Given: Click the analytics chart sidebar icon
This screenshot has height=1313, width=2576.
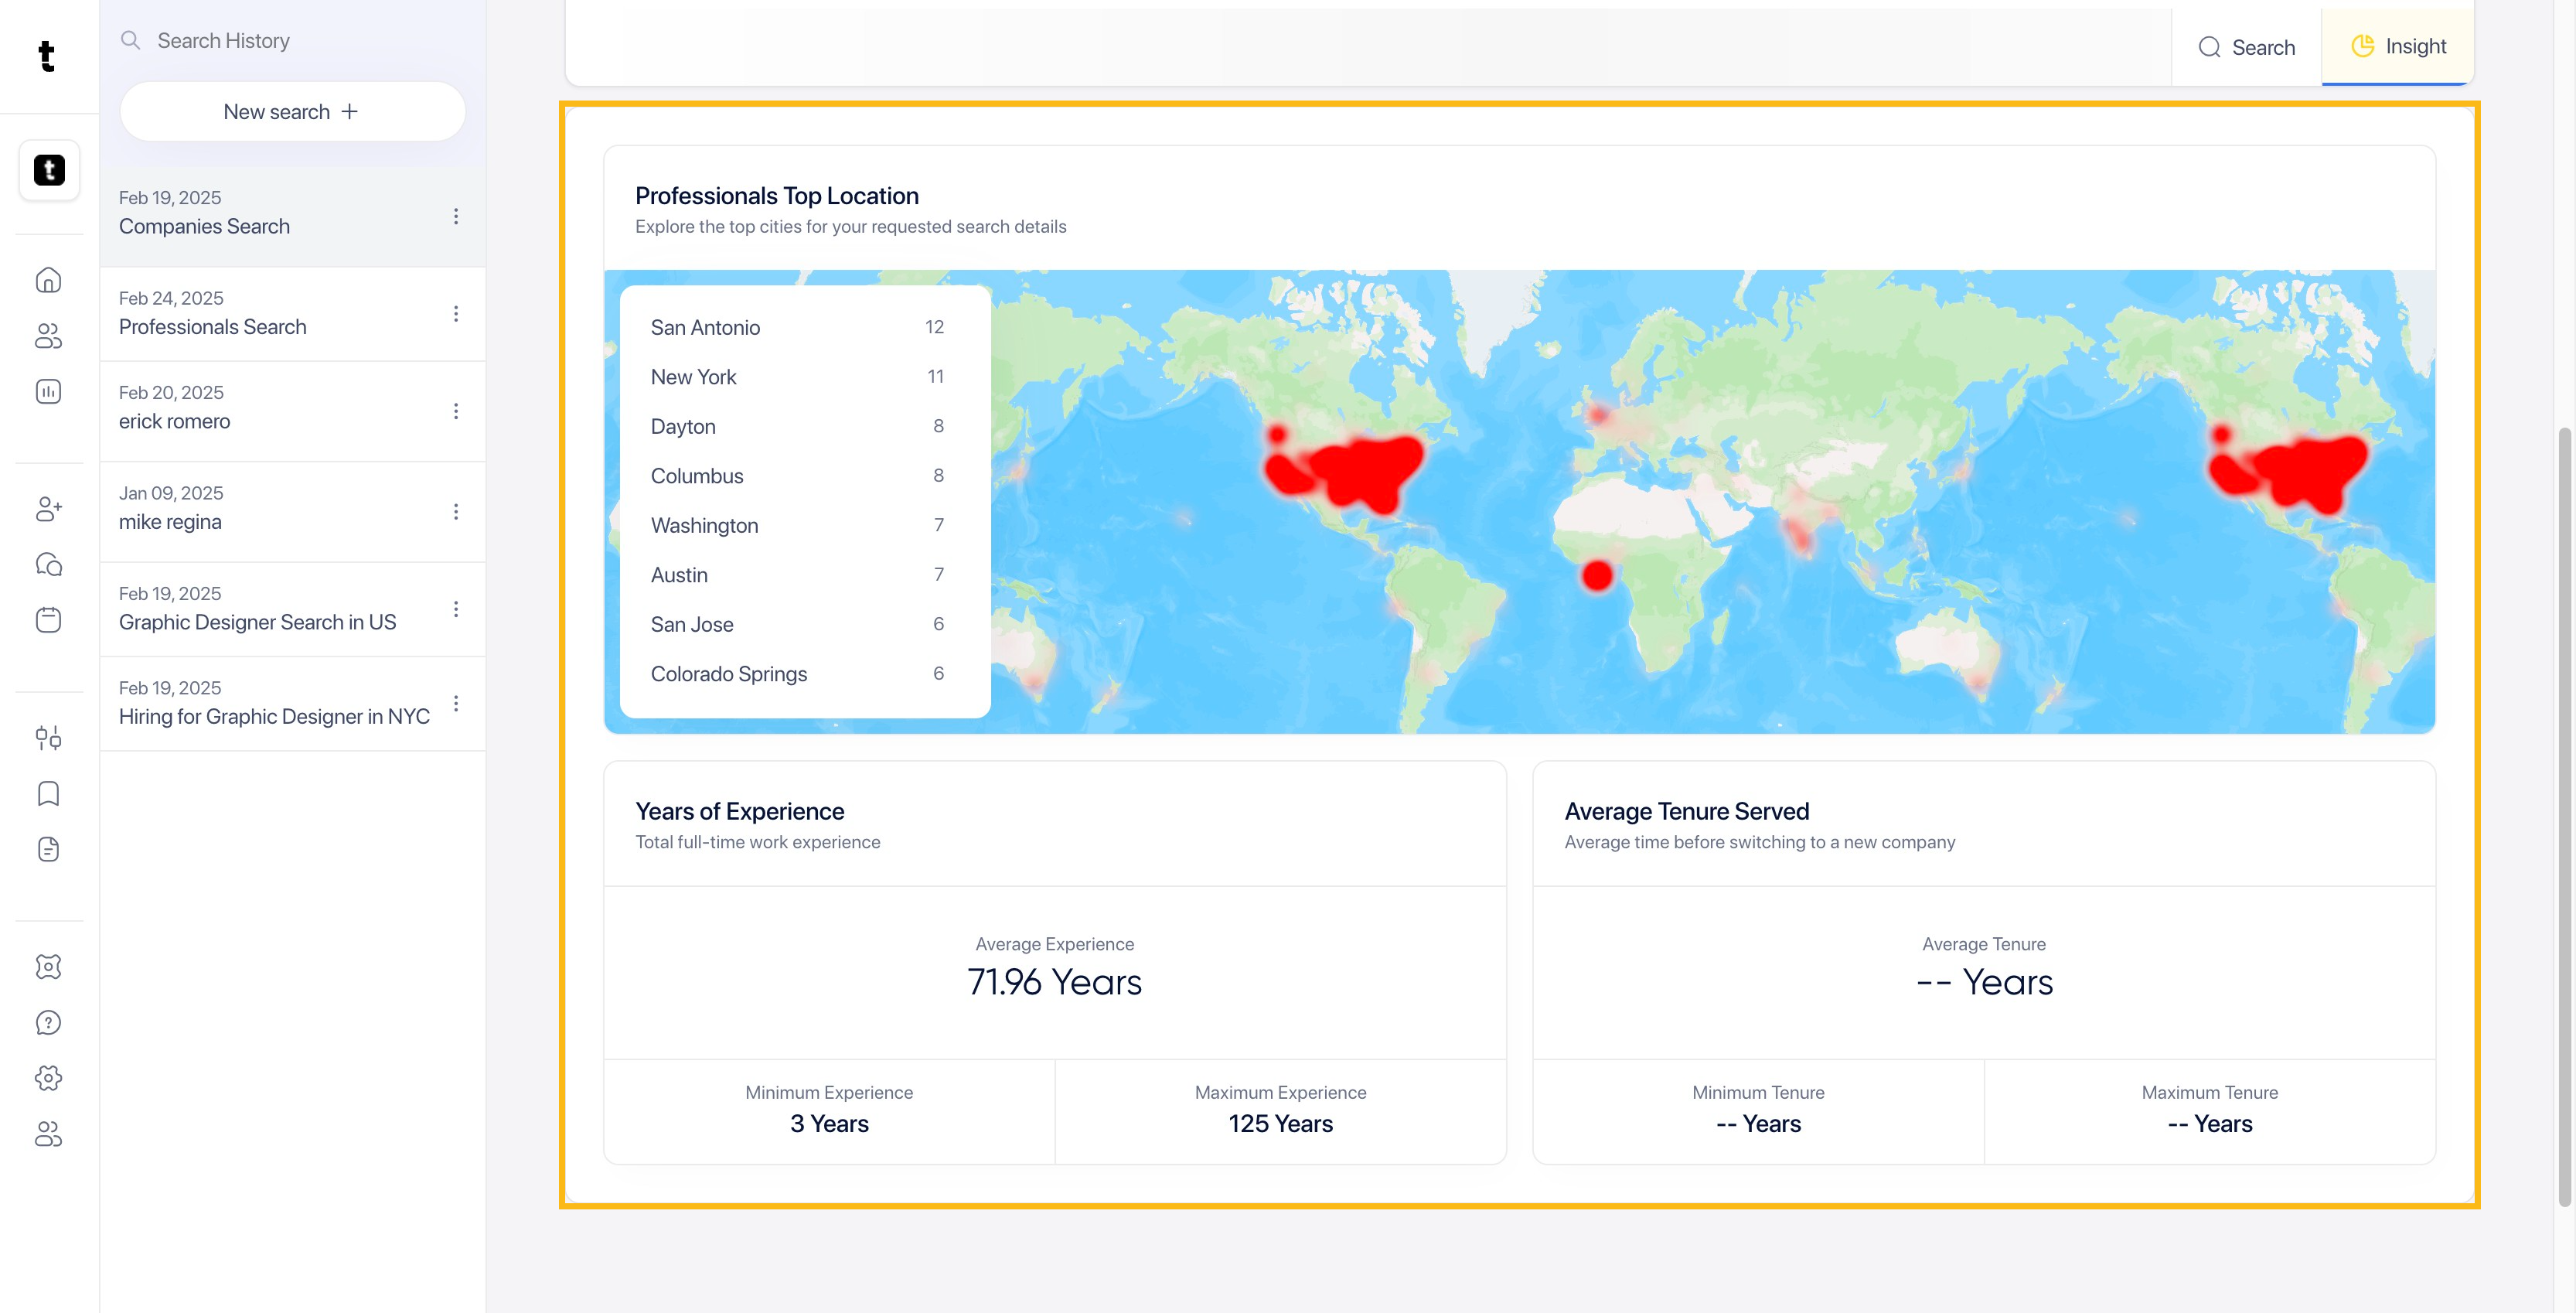Looking at the screenshot, I should 48,392.
